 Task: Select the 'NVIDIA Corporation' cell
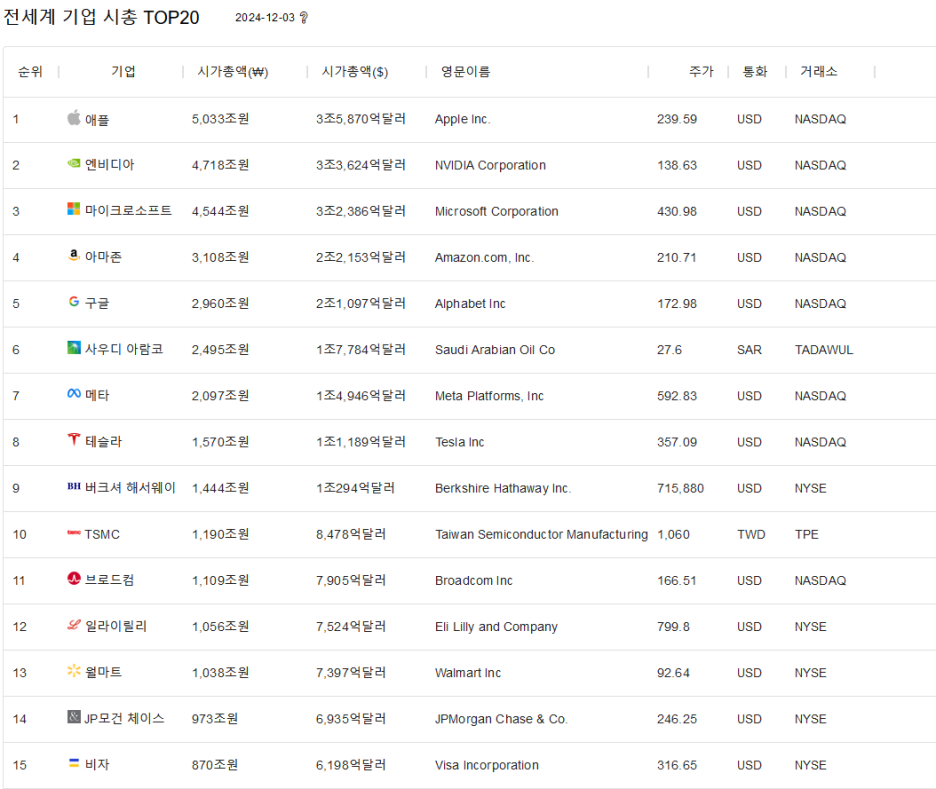[x=490, y=165]
